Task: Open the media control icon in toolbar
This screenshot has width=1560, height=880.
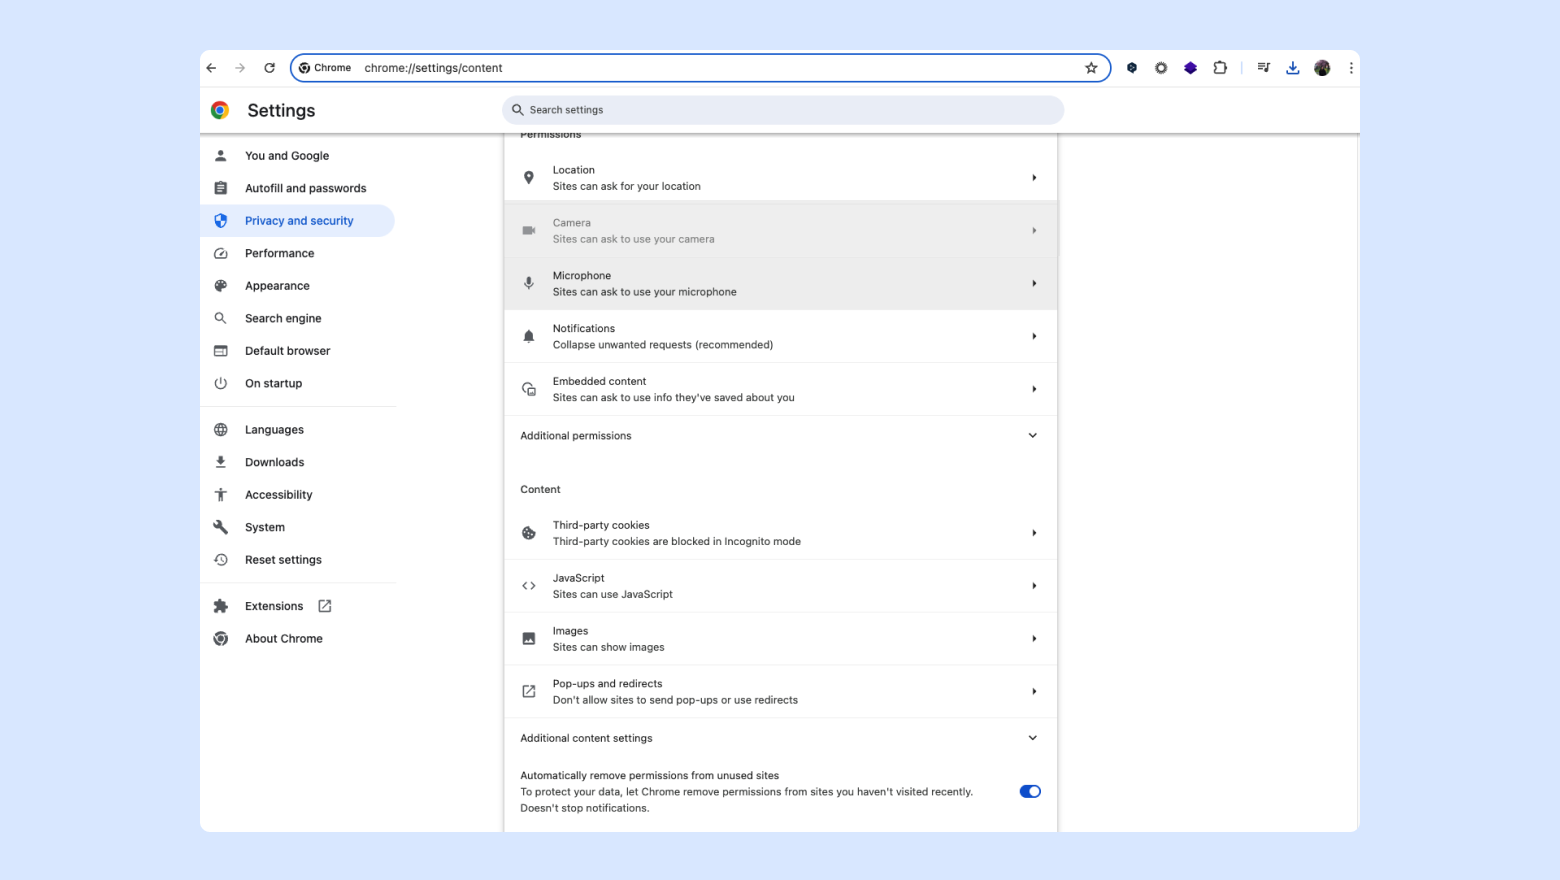Action: coord(1263,68)
